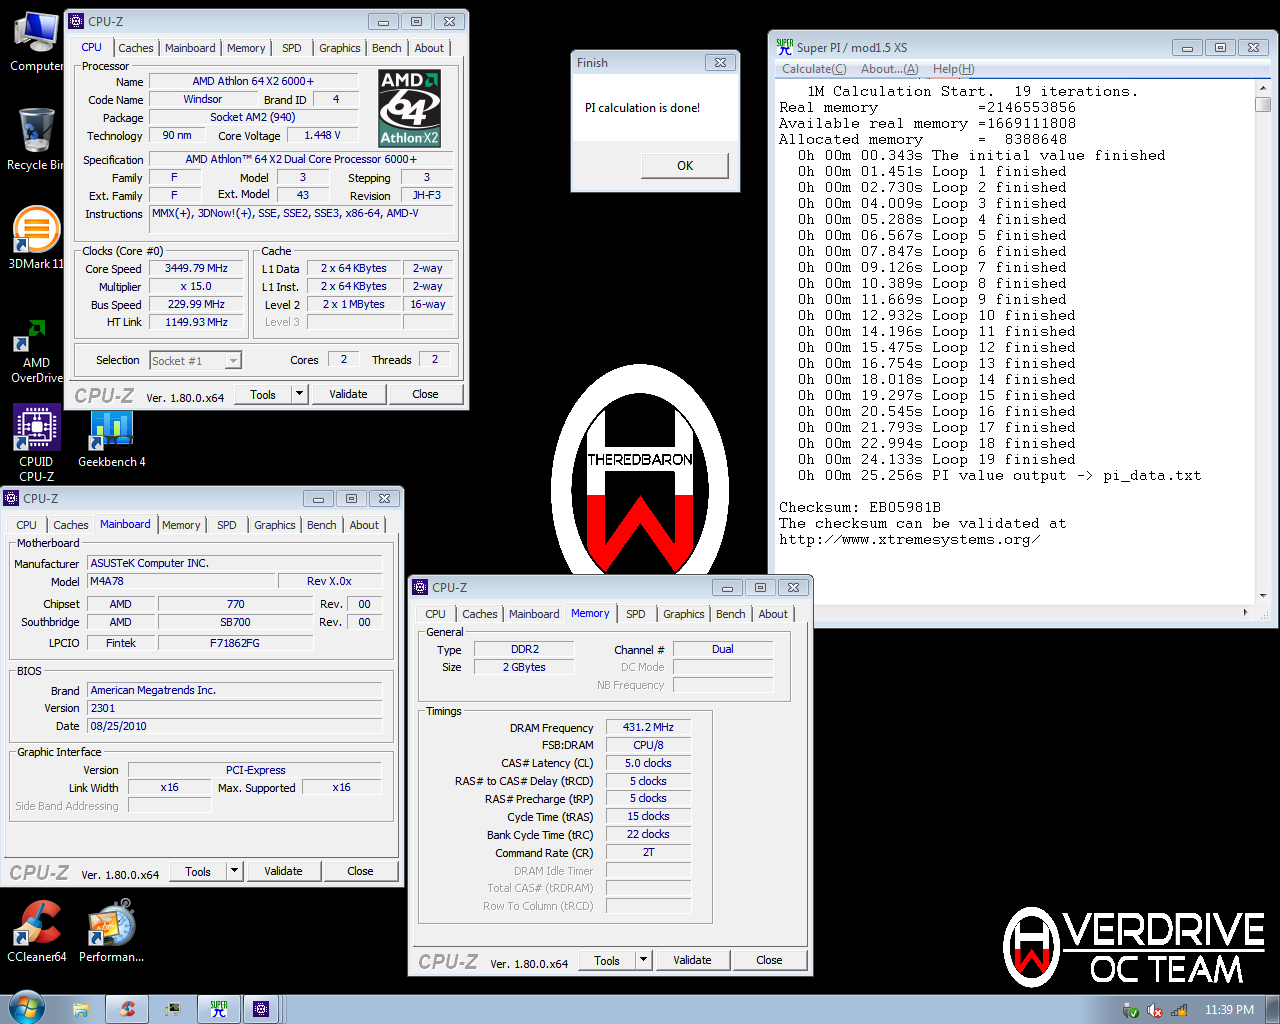Image resolution: width=1280 pixels, height=1024 pixels.
Task: Select Memory tab in CPU-Z Mainboard window
Action: pyautogui.click(x=181, y=525)
